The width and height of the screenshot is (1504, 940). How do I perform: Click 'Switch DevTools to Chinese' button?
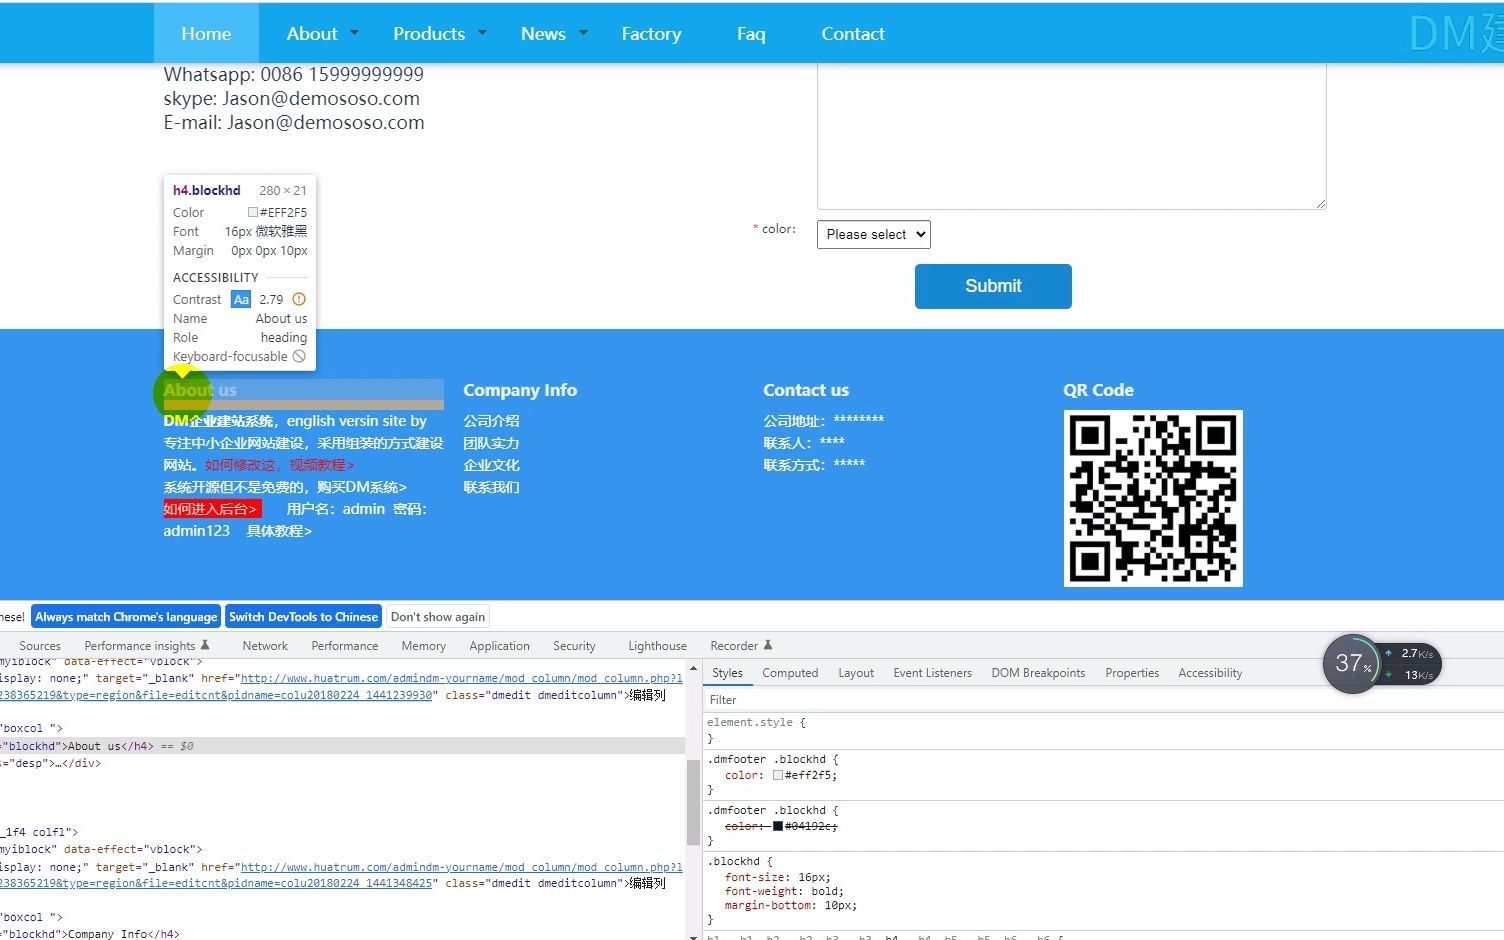tap(303, 617)
